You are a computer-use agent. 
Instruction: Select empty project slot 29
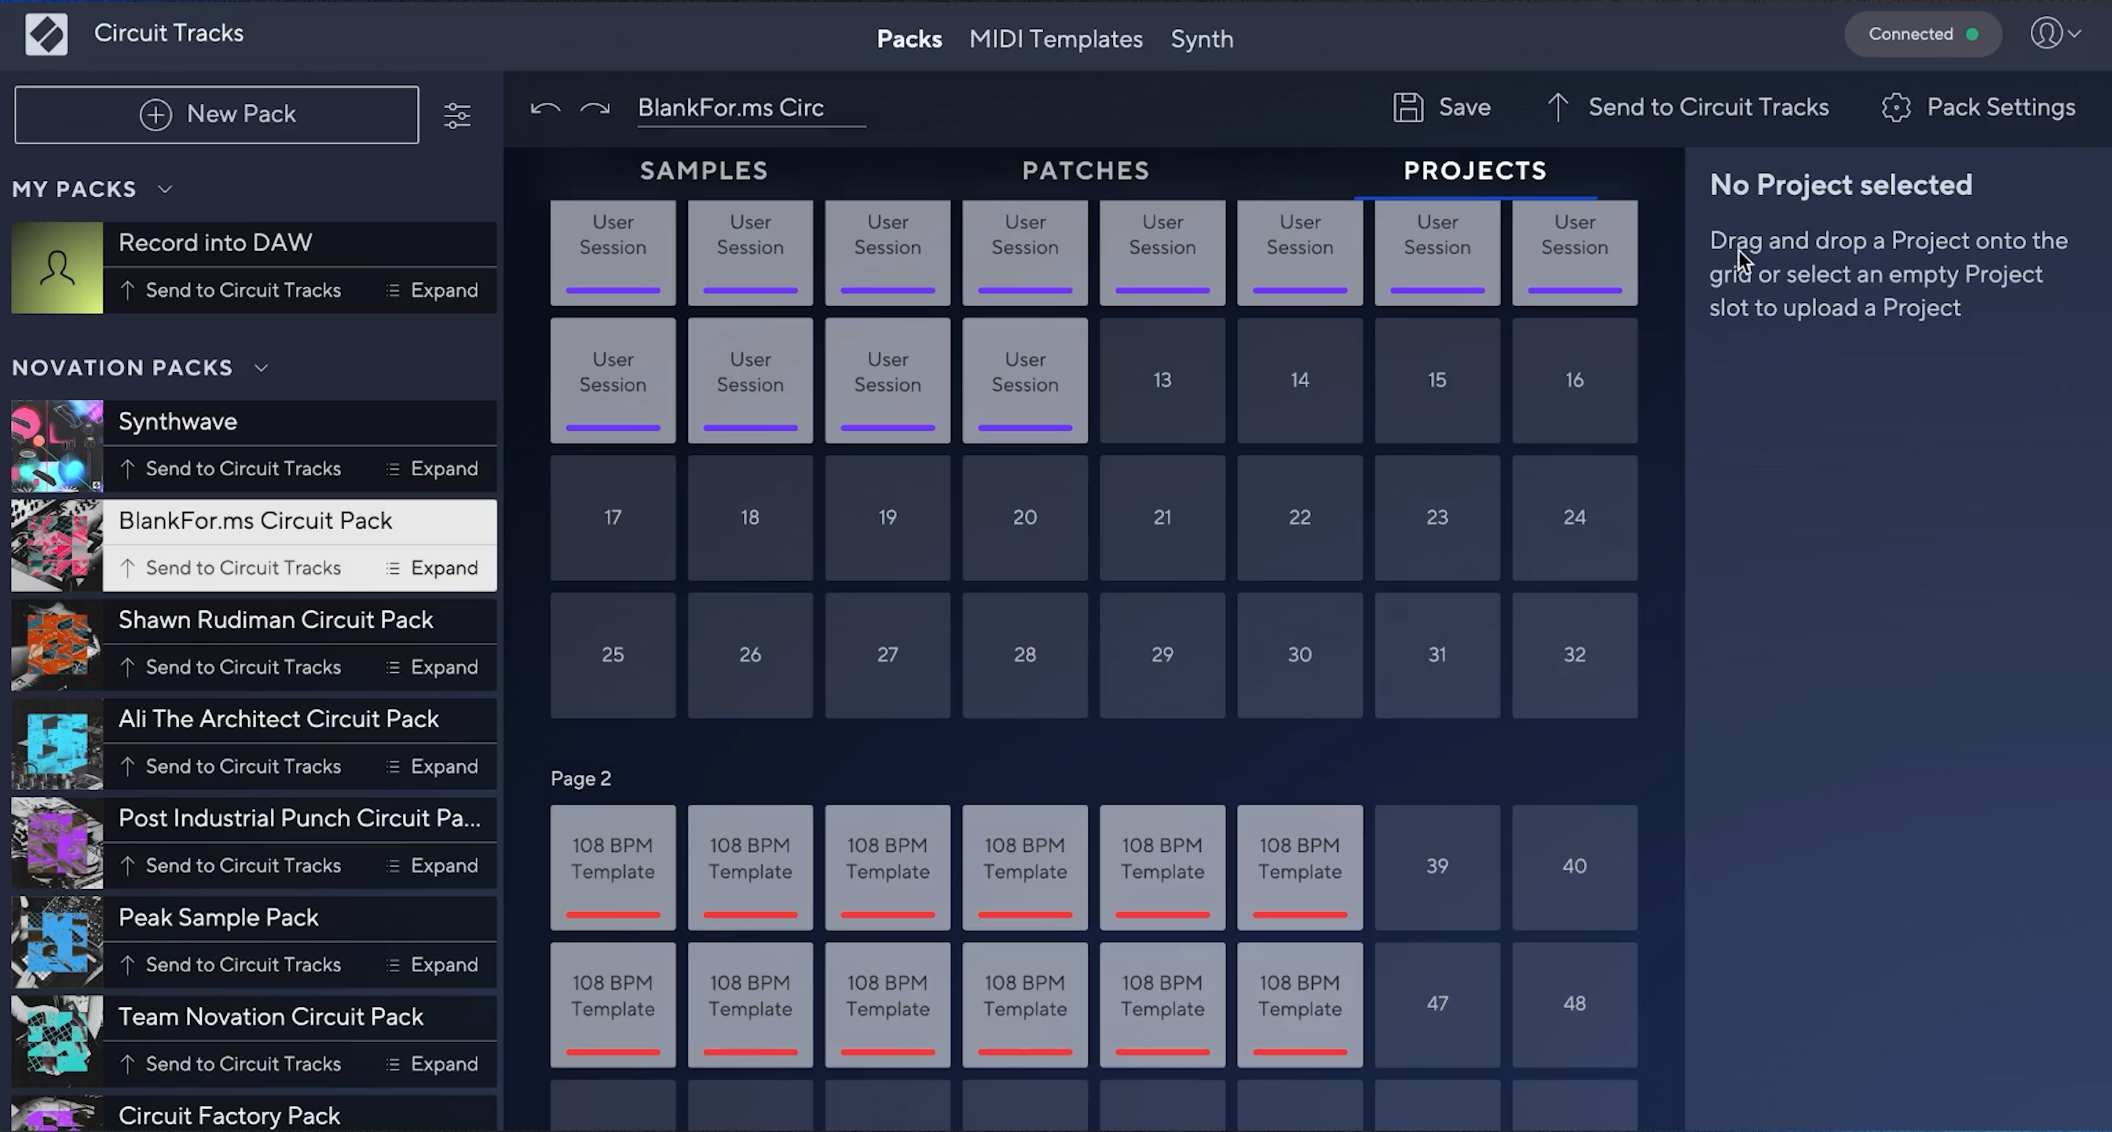(1162, 655)
